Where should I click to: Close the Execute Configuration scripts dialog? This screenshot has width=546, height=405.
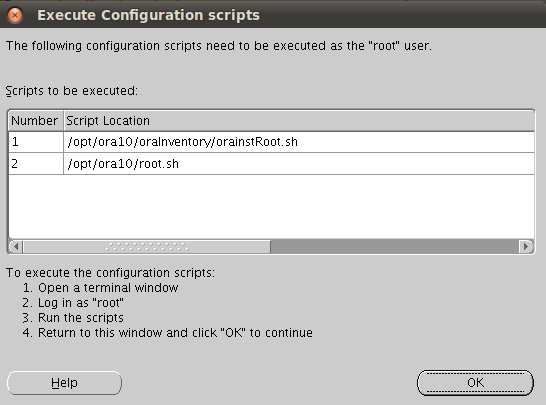(x=15, y=15)
